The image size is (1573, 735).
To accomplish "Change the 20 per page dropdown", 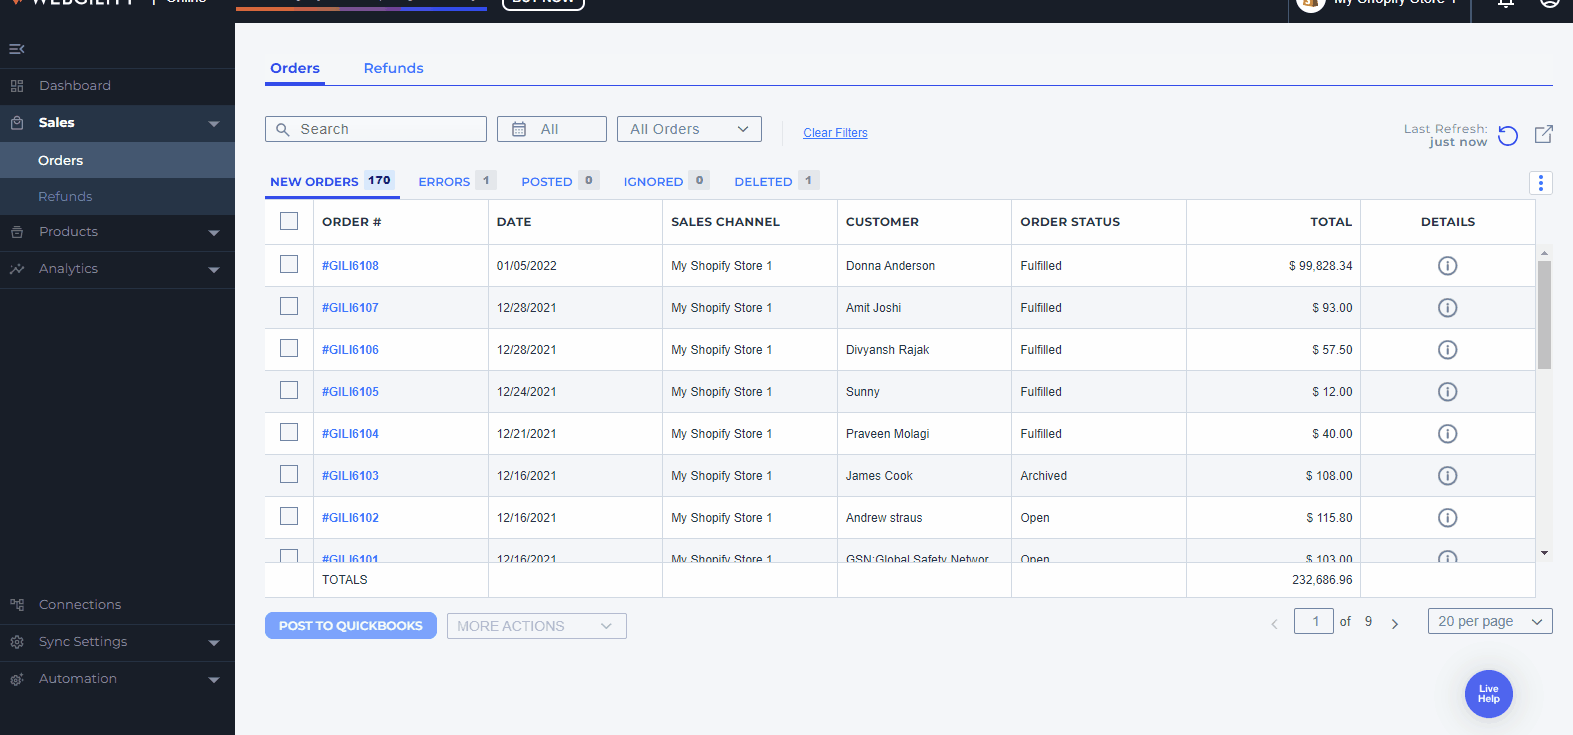I will coord(1489,621).
